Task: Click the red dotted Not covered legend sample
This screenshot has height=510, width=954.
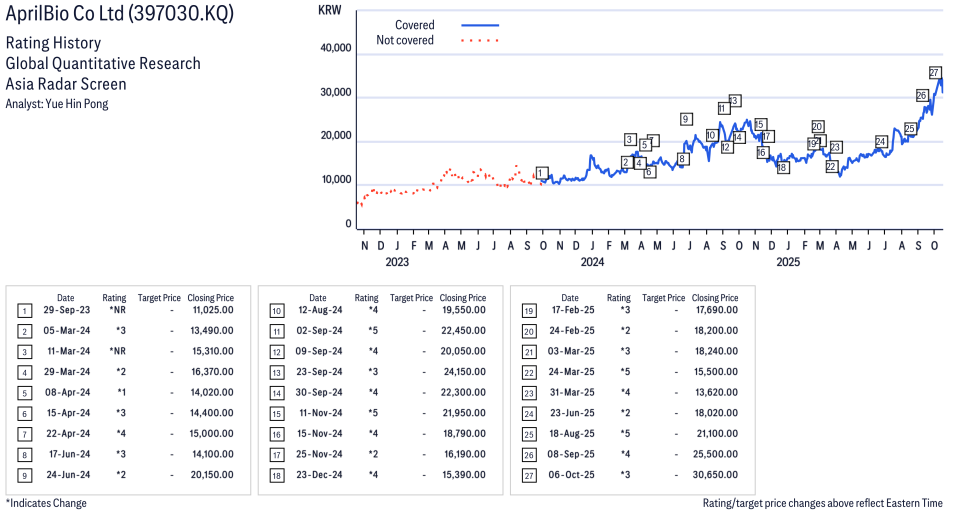Action: pos(480,41)
